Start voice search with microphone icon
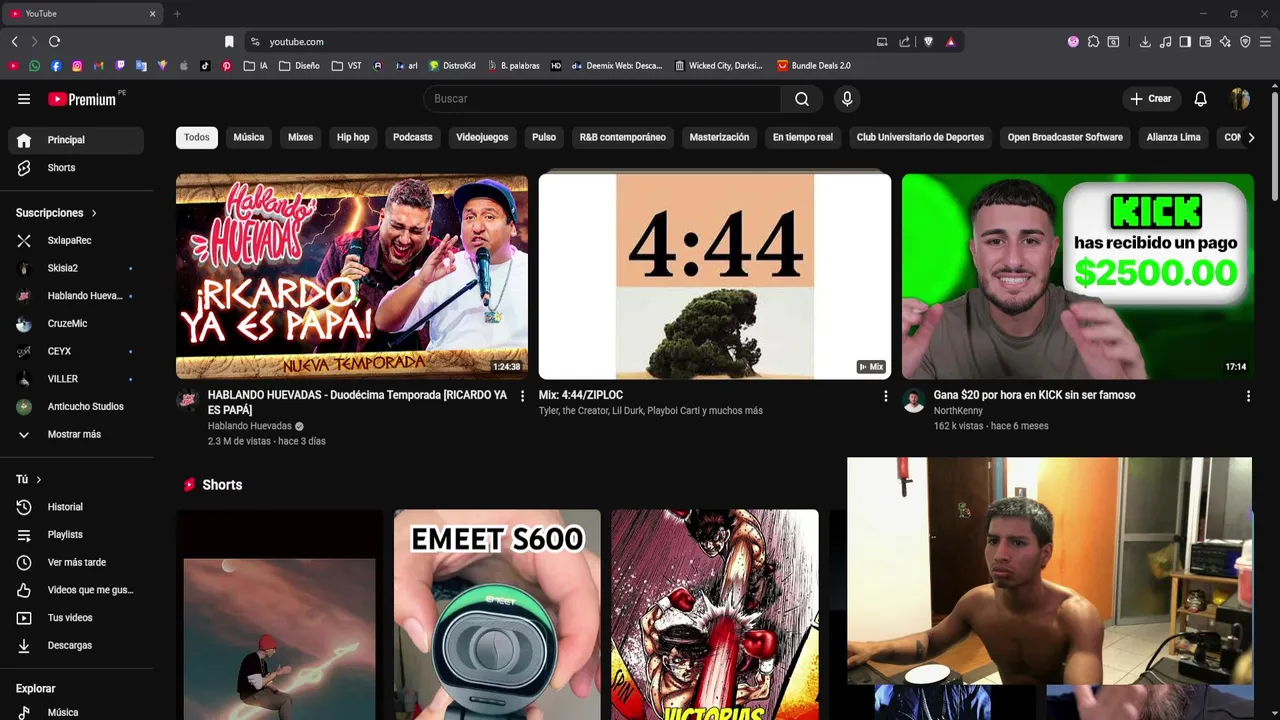 (847, 99)
